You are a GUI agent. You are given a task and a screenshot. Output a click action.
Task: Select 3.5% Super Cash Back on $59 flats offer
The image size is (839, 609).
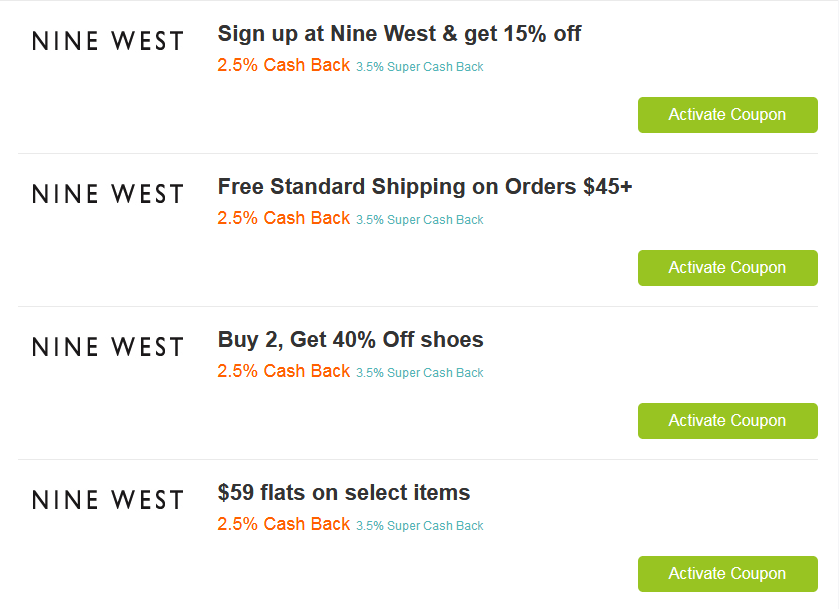[419, 526]
